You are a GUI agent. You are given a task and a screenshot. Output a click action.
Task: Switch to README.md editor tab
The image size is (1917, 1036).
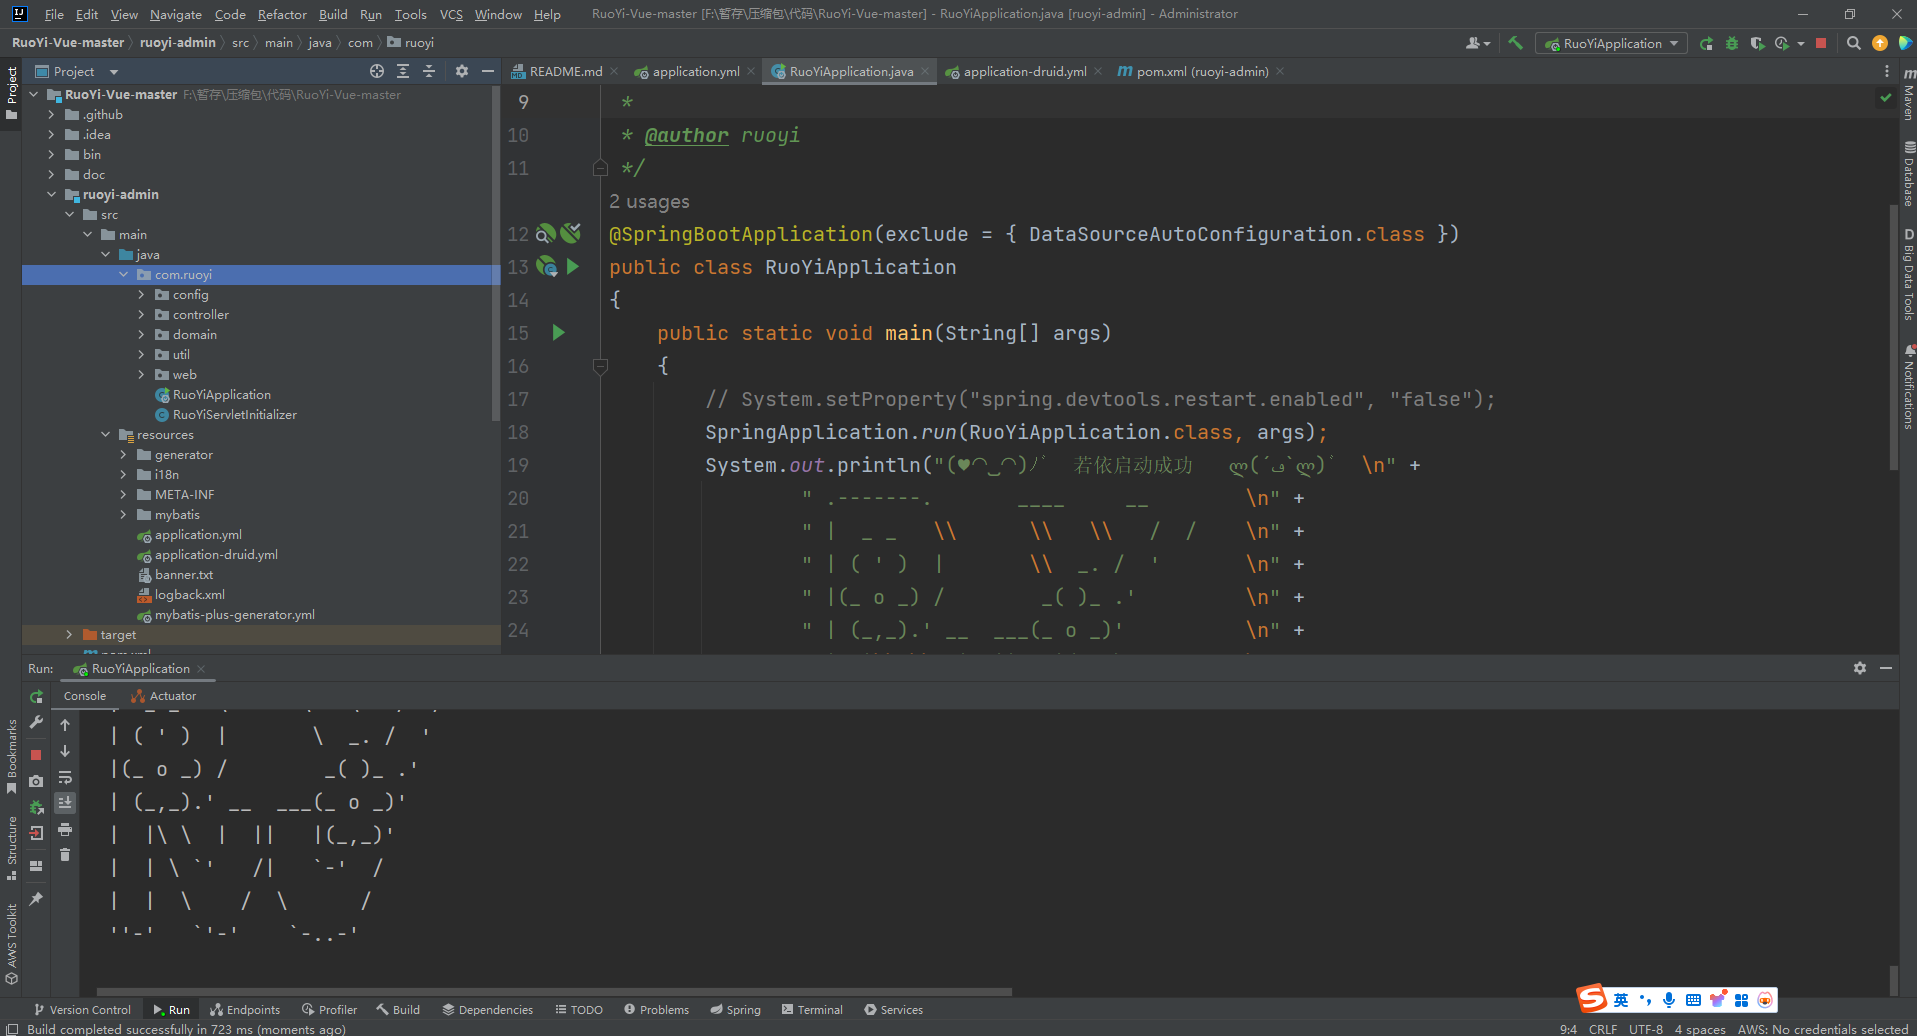pos(565,71)
